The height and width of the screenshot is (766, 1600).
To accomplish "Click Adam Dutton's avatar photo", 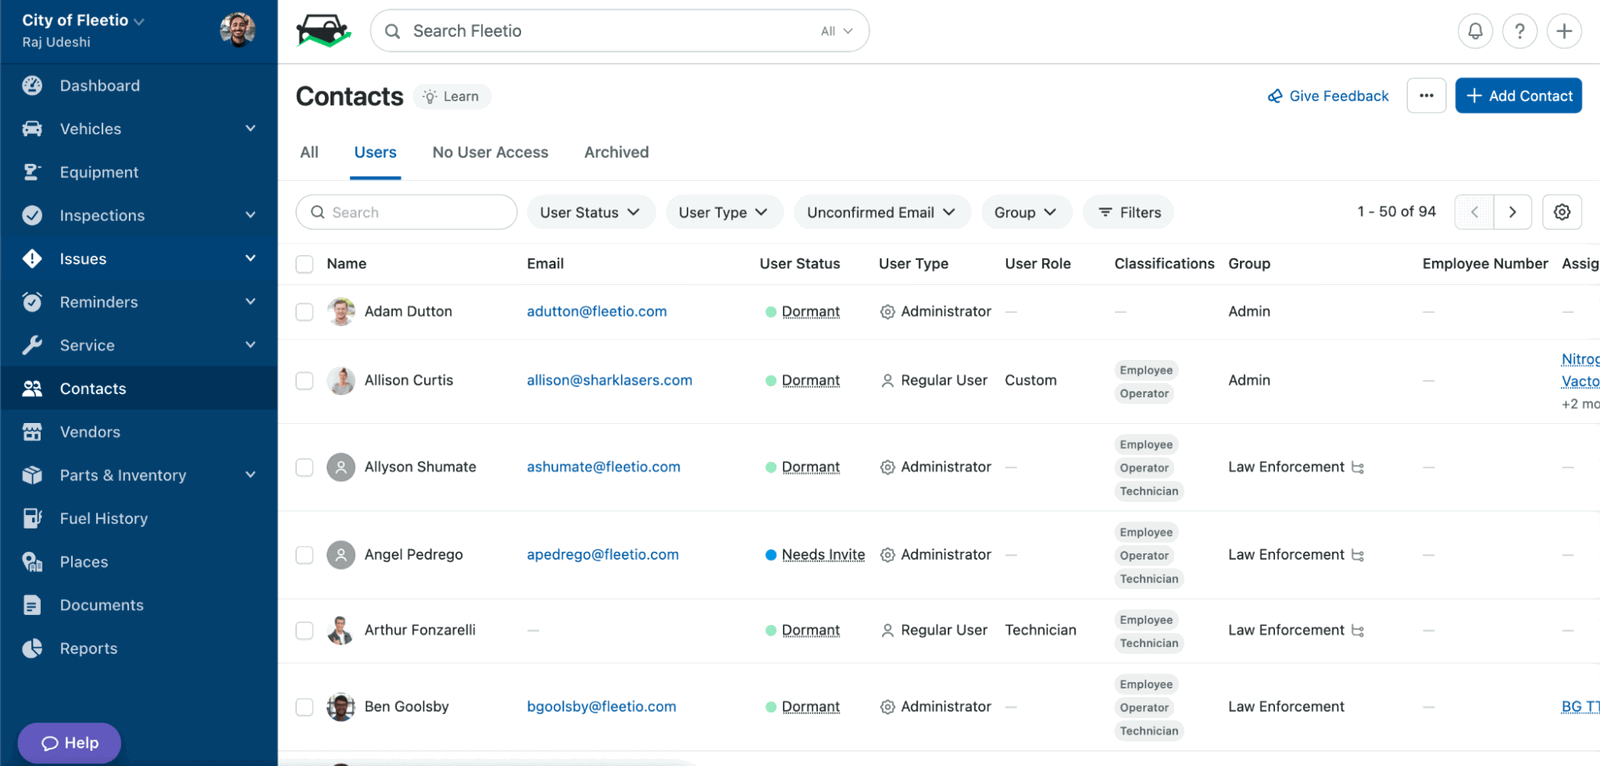I will (x=341, y=312).
